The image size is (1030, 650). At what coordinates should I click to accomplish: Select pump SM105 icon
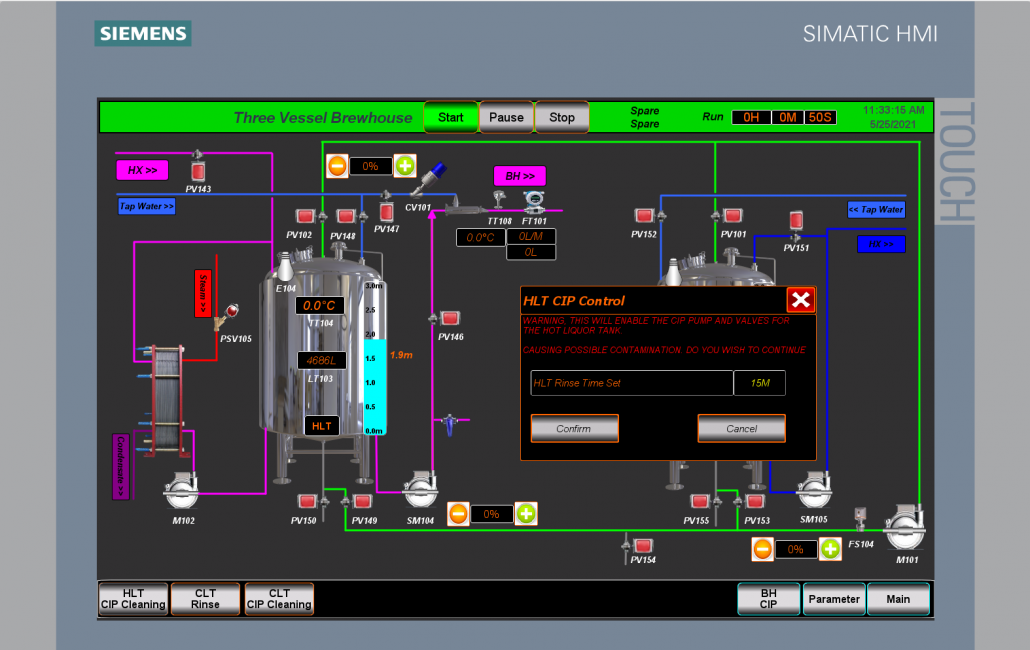(x=815, y=490)
